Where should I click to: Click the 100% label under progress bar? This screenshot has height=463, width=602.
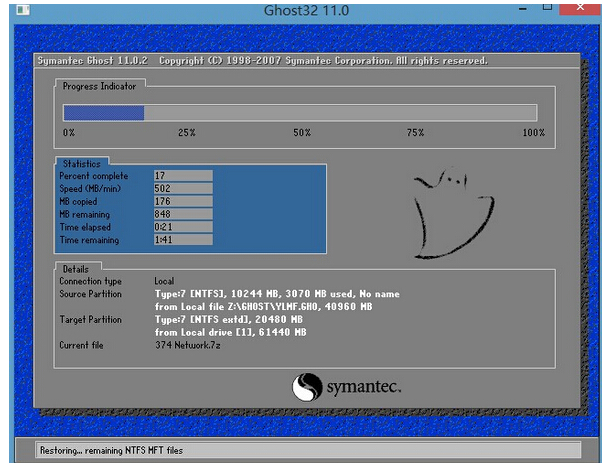(x=533, y=133)
